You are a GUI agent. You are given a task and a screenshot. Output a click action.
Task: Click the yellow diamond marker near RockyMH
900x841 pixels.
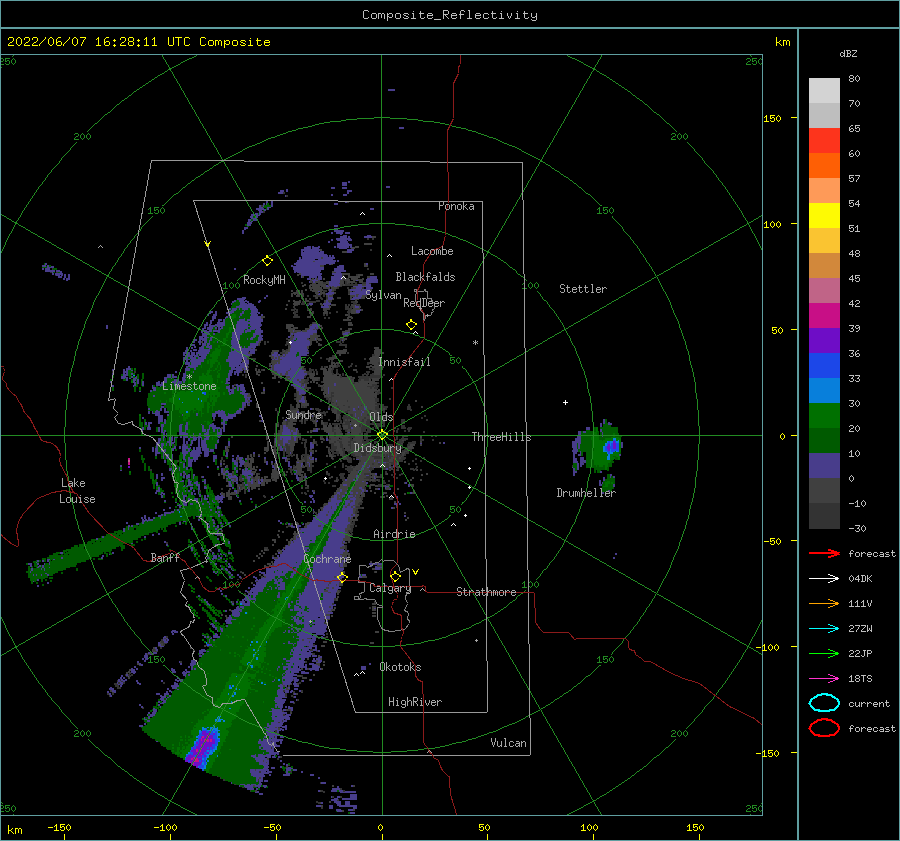[x=267, y=261]
